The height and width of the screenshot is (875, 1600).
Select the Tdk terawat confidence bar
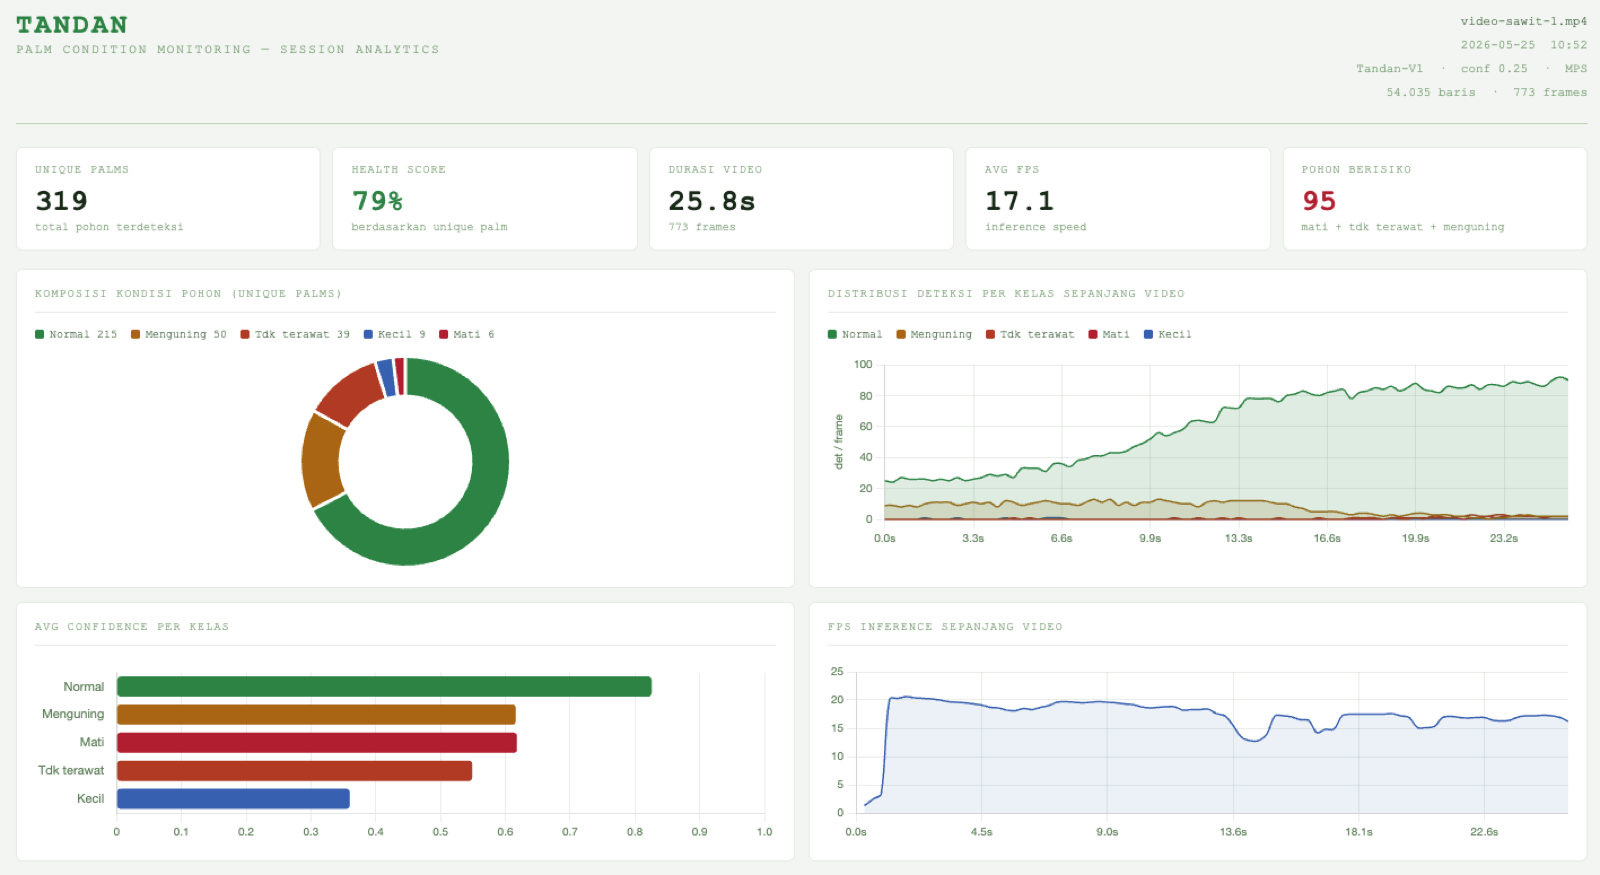coord(294,770)
